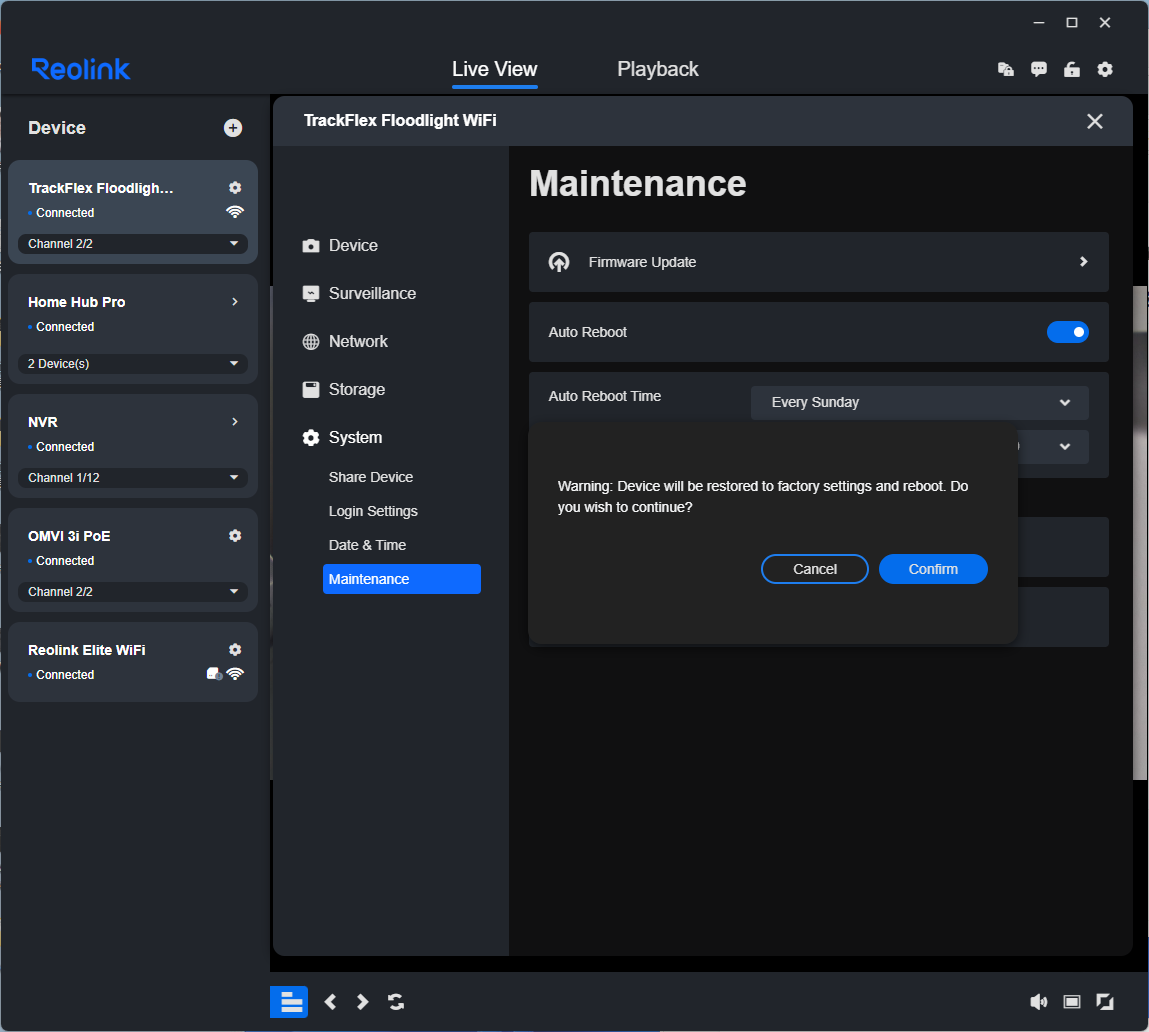The height and width of the screenshot is (1032, 1149).
Task: Select the TrackFlex Floodlight device name
Action: (101, 188)
